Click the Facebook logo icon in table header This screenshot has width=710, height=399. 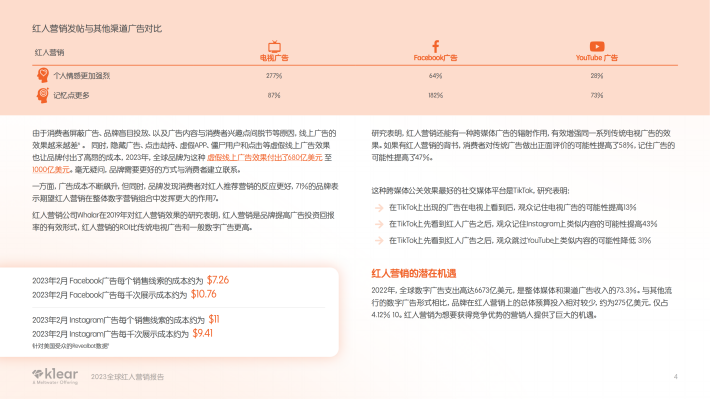coord(436,46)
